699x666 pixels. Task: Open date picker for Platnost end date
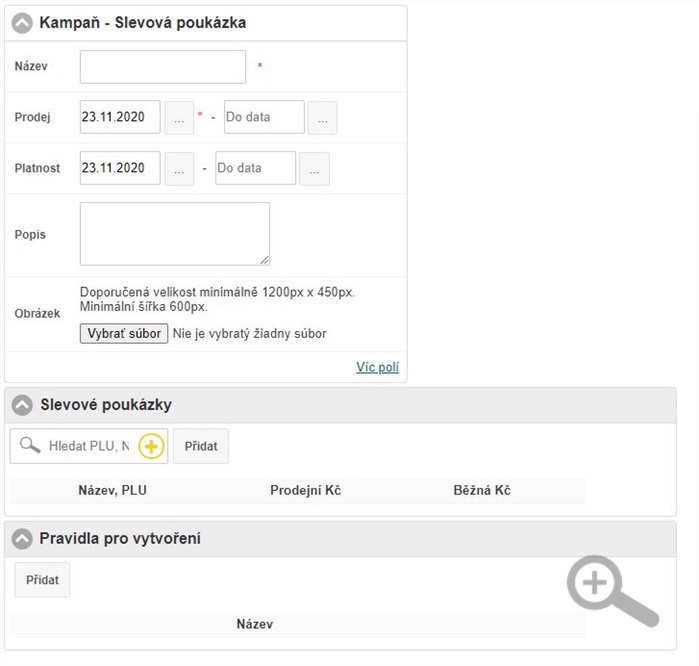pyautogui.click(x=314, y=168)
